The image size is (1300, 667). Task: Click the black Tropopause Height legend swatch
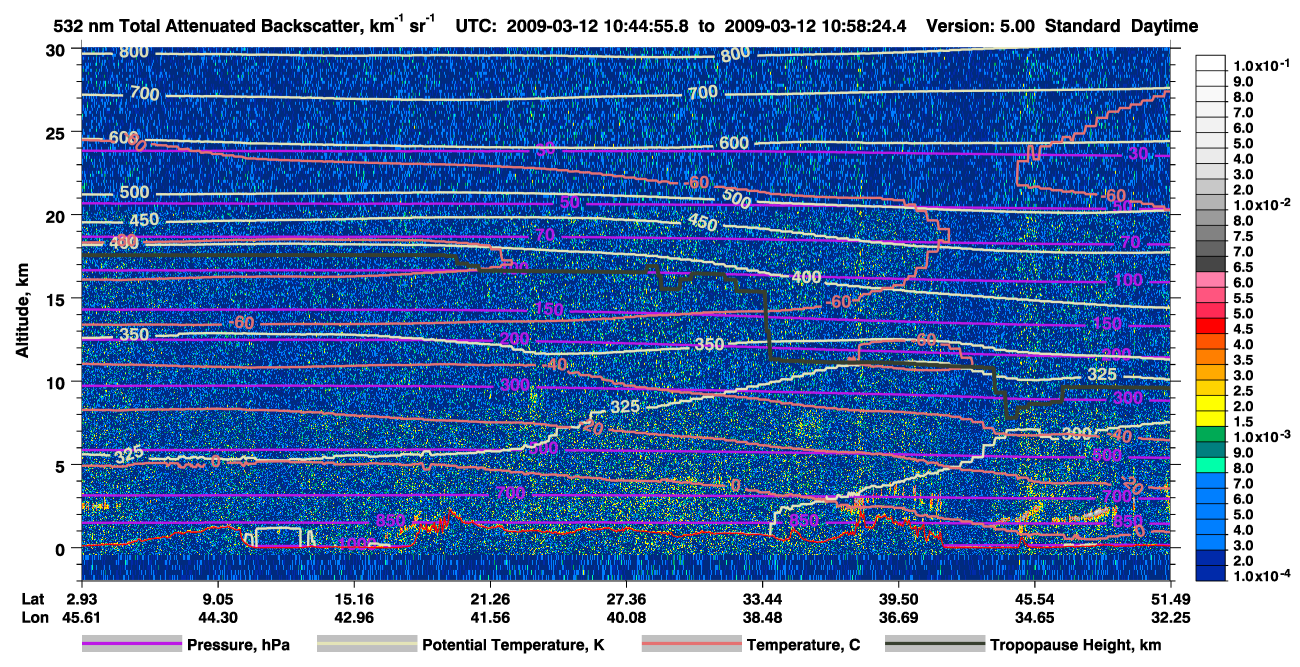[934, 646]
